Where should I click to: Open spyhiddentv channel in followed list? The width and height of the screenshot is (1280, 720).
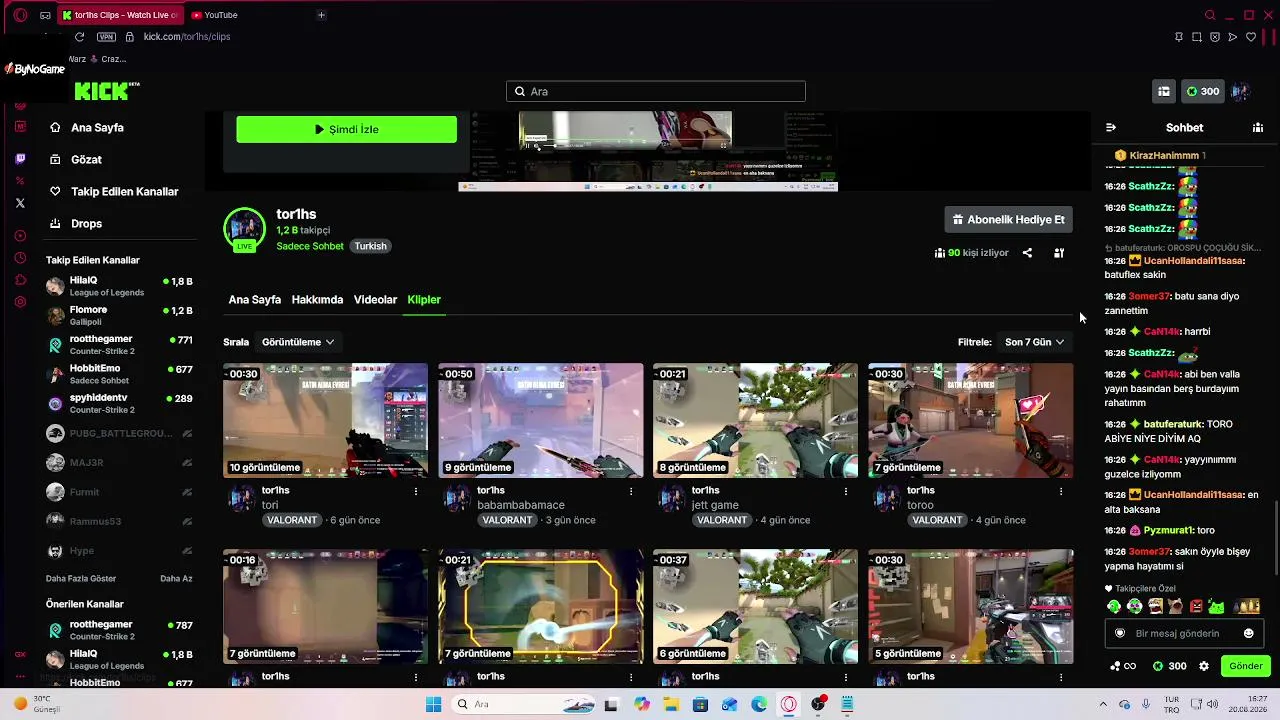click(121, 404)
